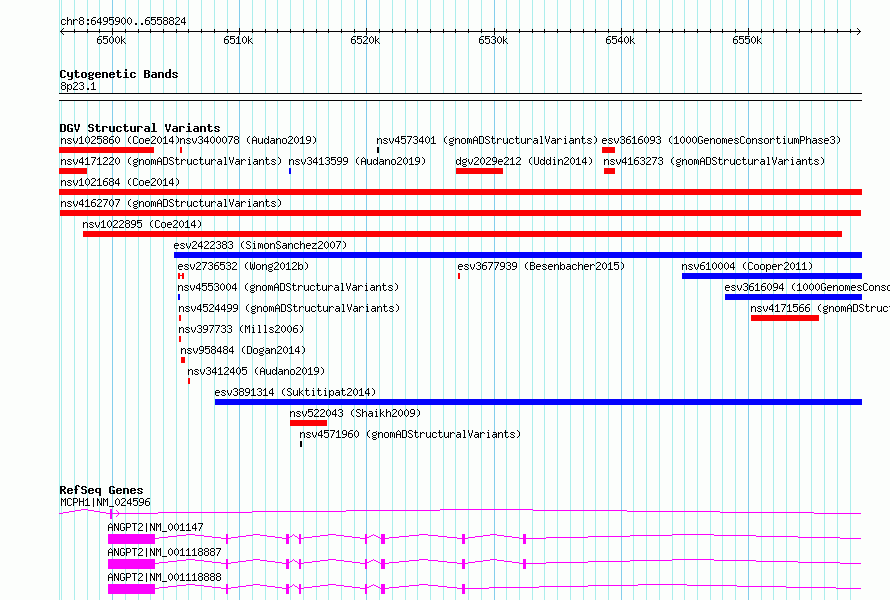Click nsv610004 (Cooper2011) label
The width and height of the screenshot is (890, 600).
[x=747, y=266]
